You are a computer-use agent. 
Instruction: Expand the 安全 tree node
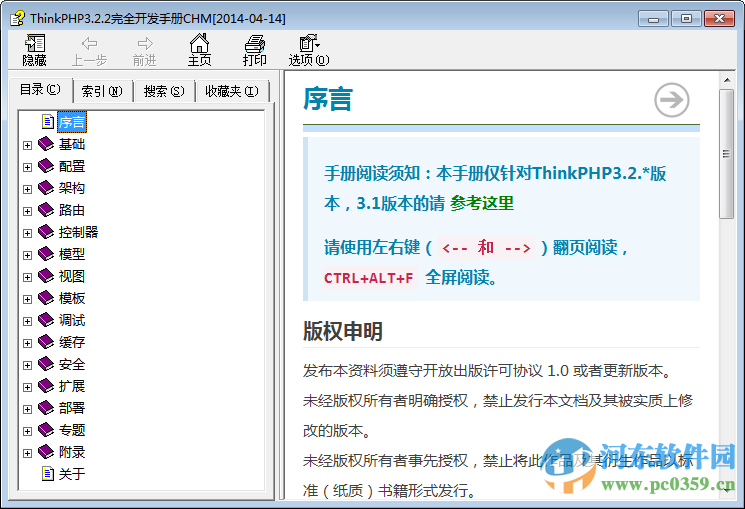[x=28, y=365]
